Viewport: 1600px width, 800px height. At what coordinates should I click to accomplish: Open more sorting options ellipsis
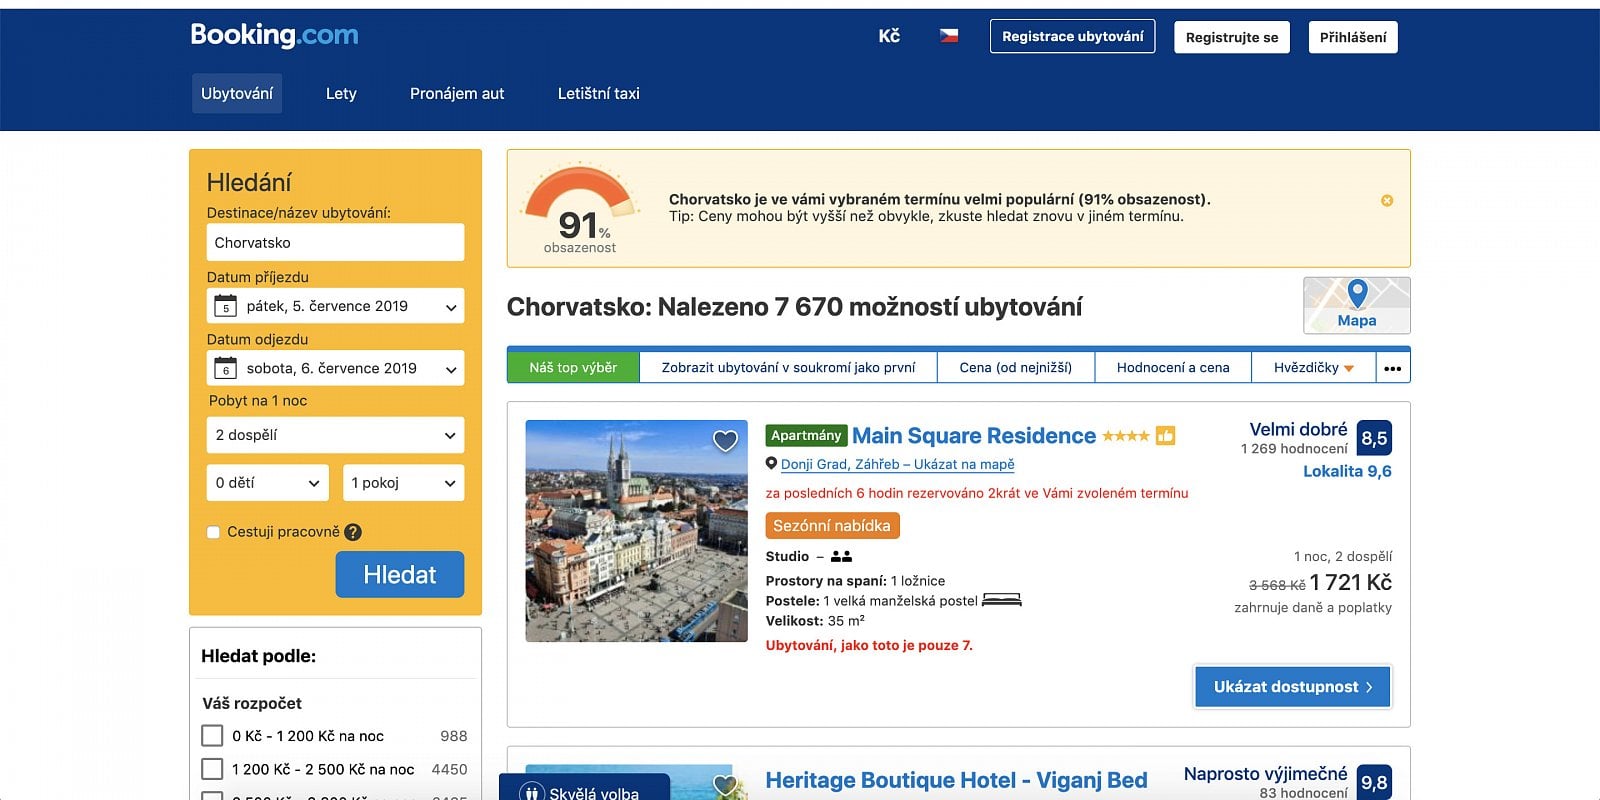click(1393, 368)
